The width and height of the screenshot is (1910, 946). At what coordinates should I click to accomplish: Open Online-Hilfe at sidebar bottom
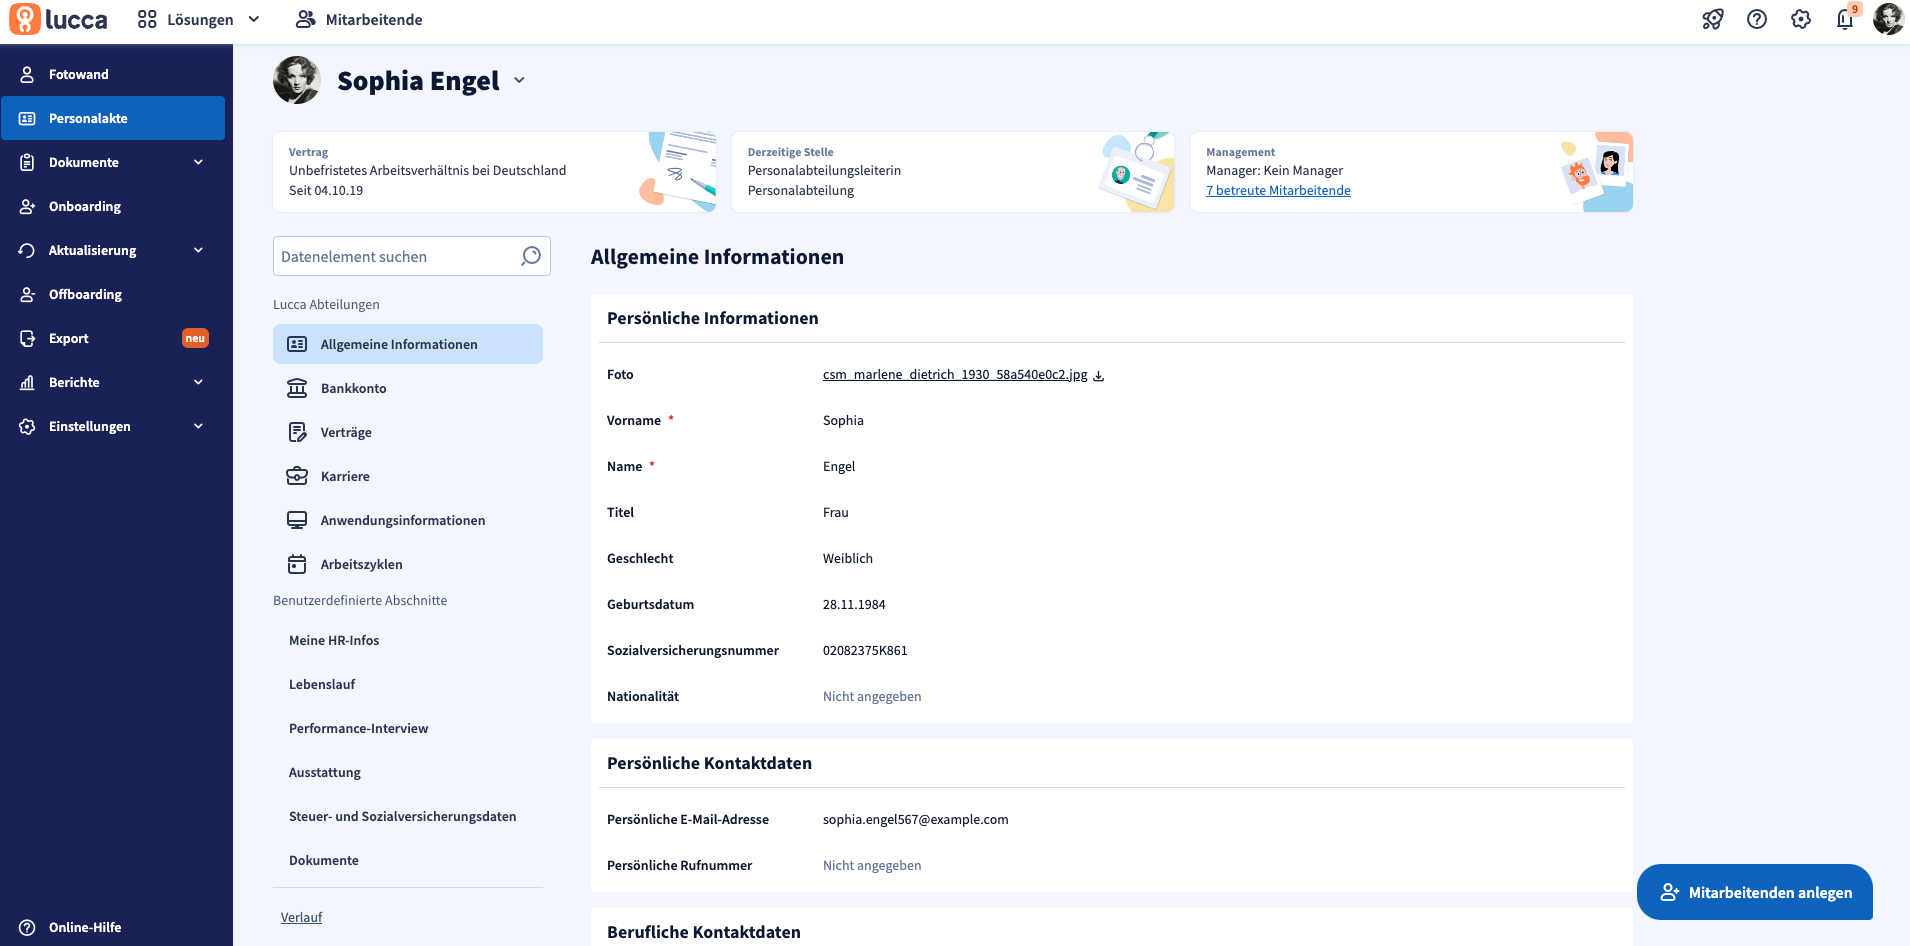click(113, 927)
